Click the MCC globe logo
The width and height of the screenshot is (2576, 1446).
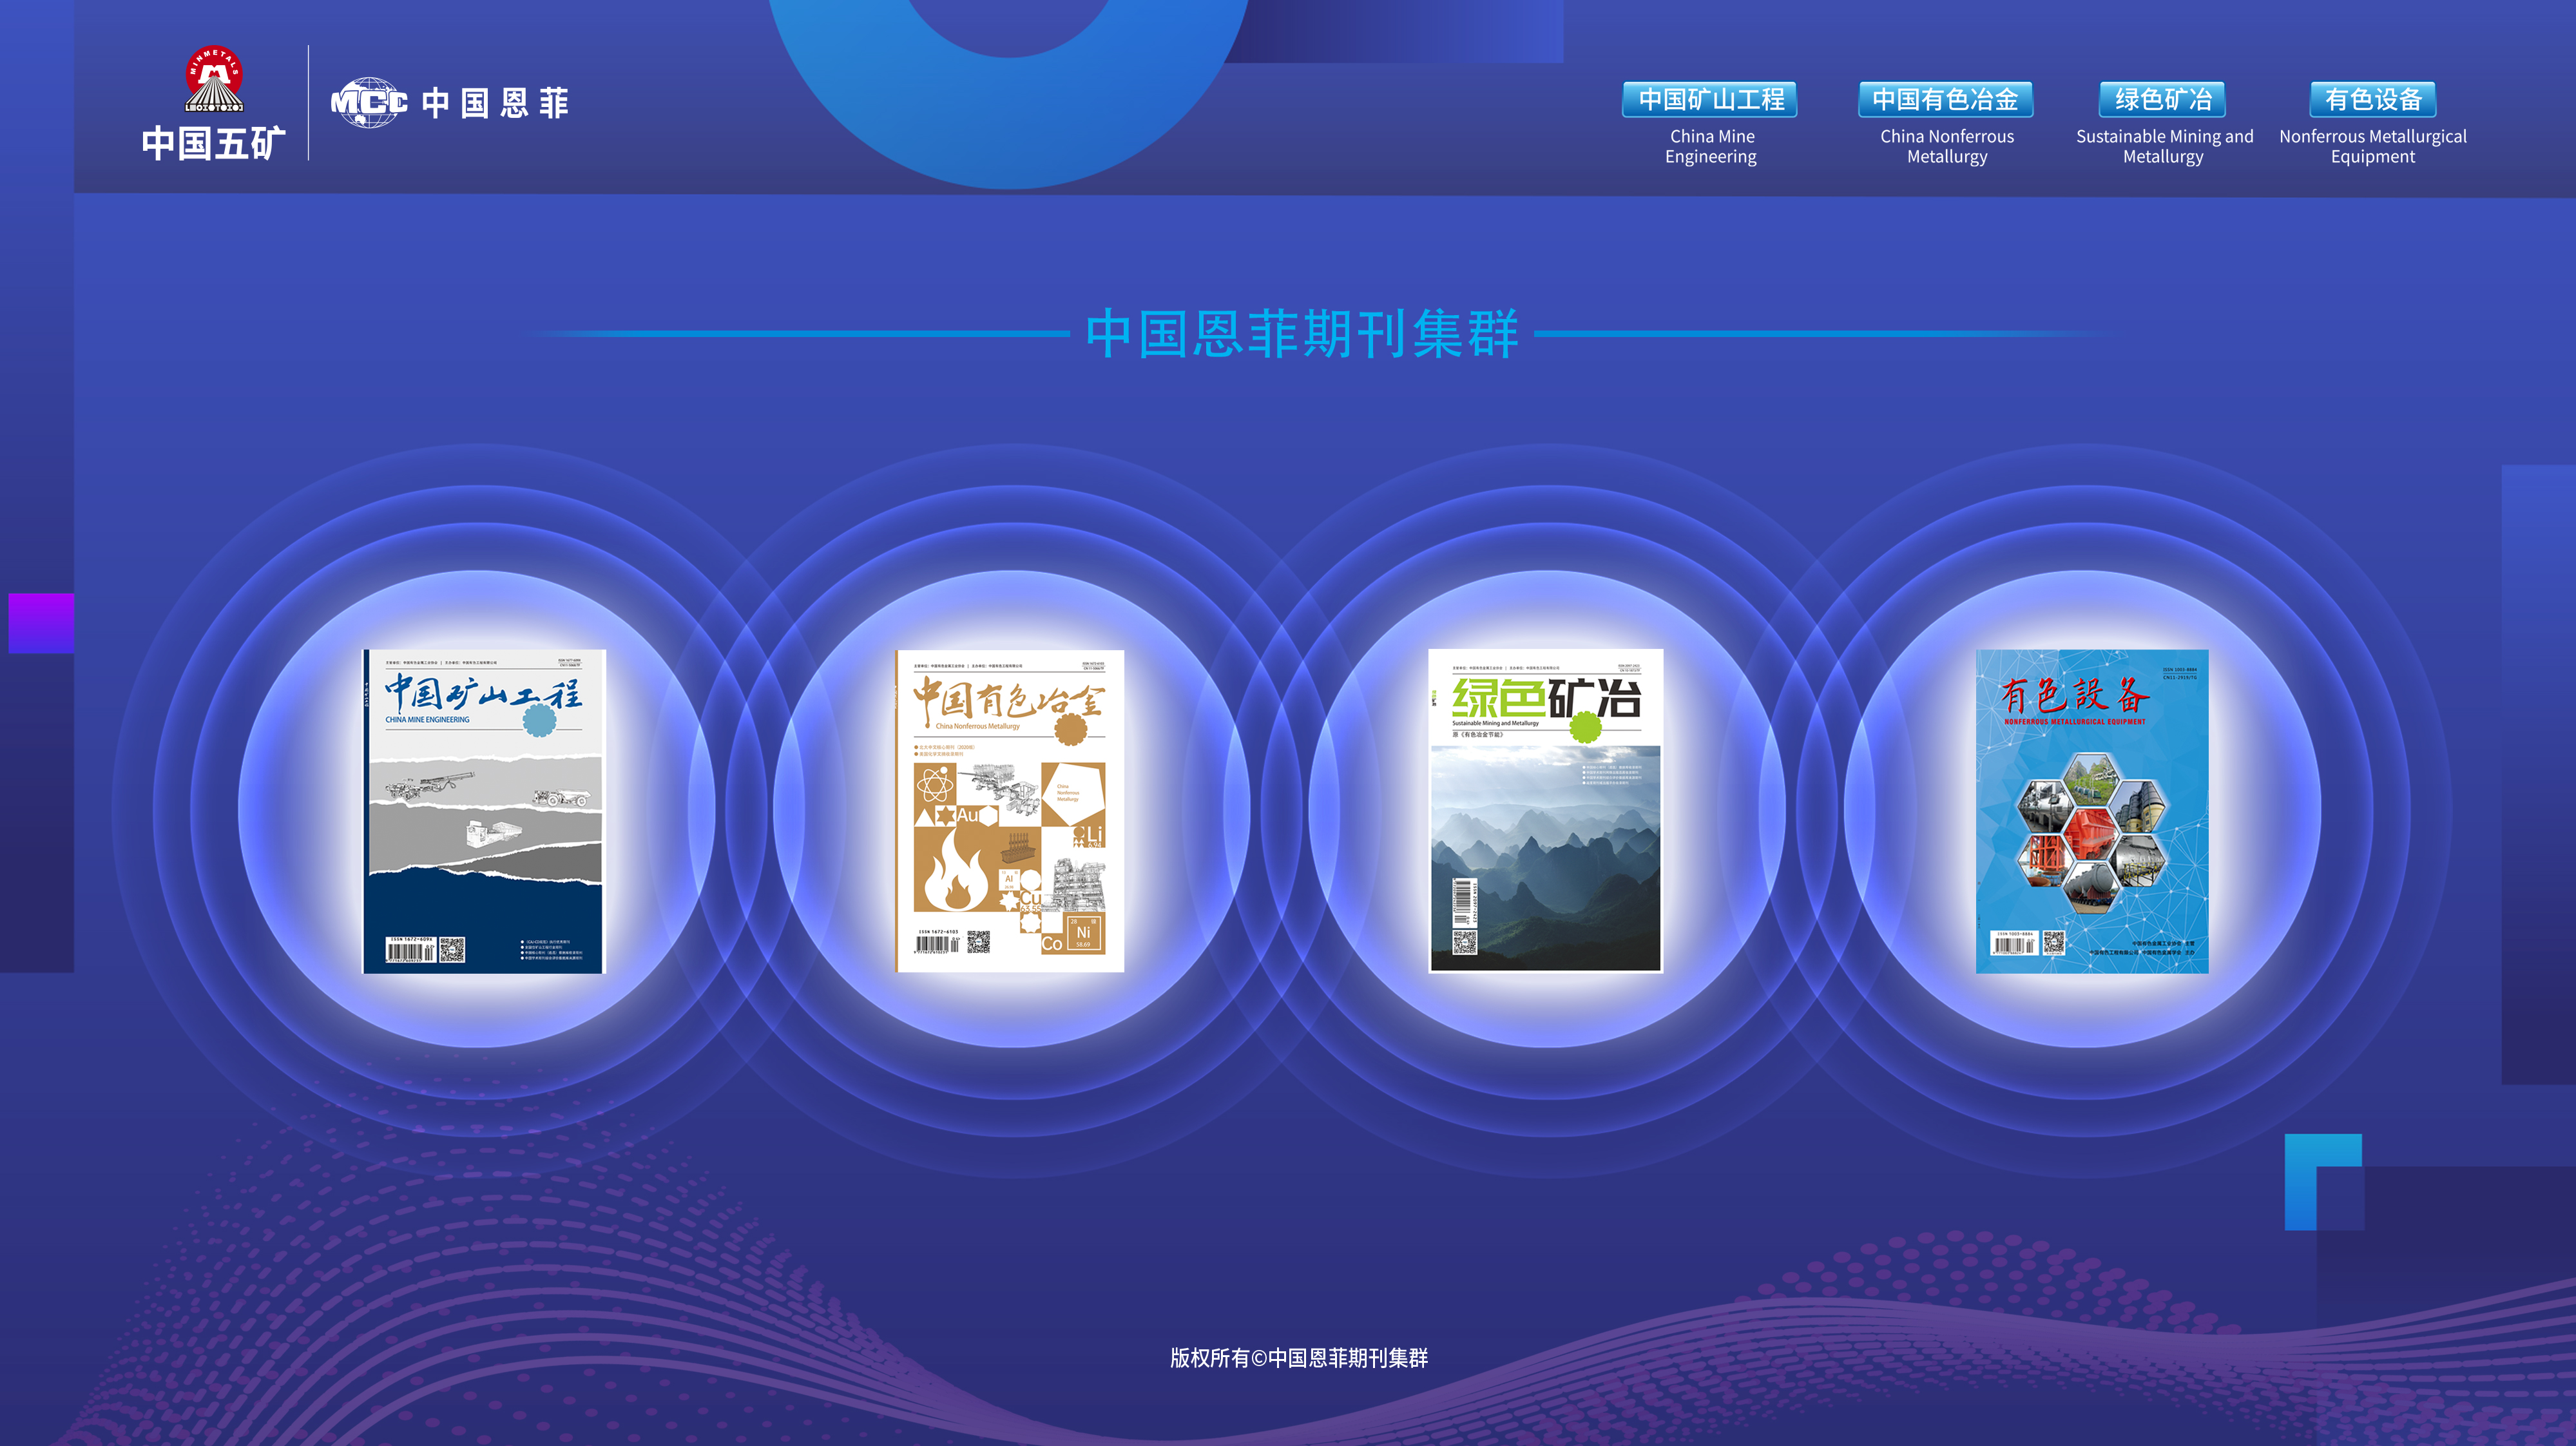pos(368,102)
